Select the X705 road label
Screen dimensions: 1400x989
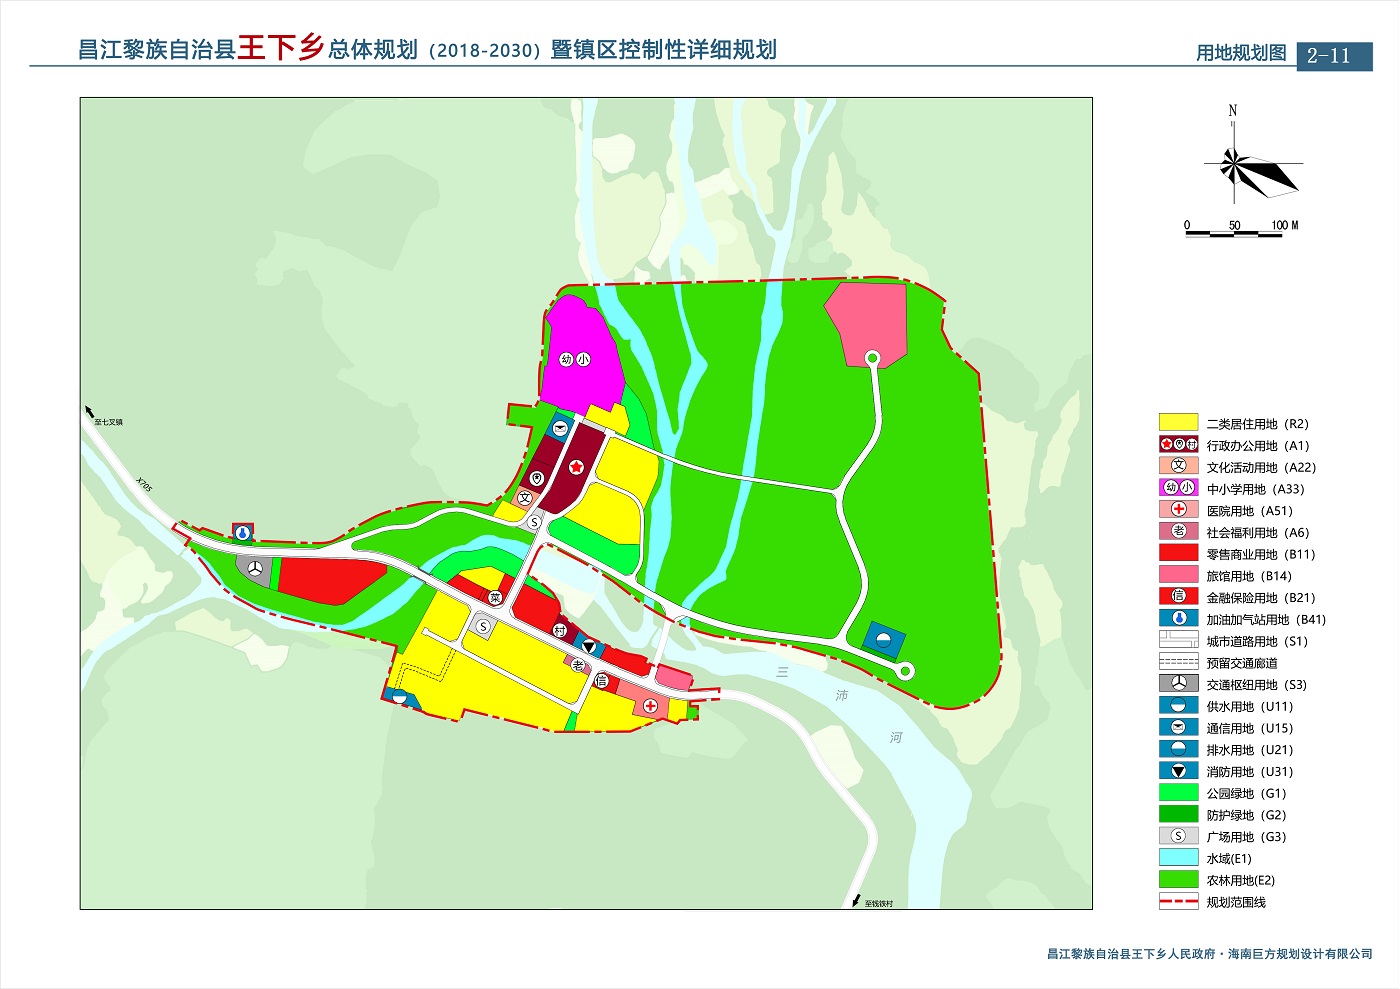click(x=144, y=484)
